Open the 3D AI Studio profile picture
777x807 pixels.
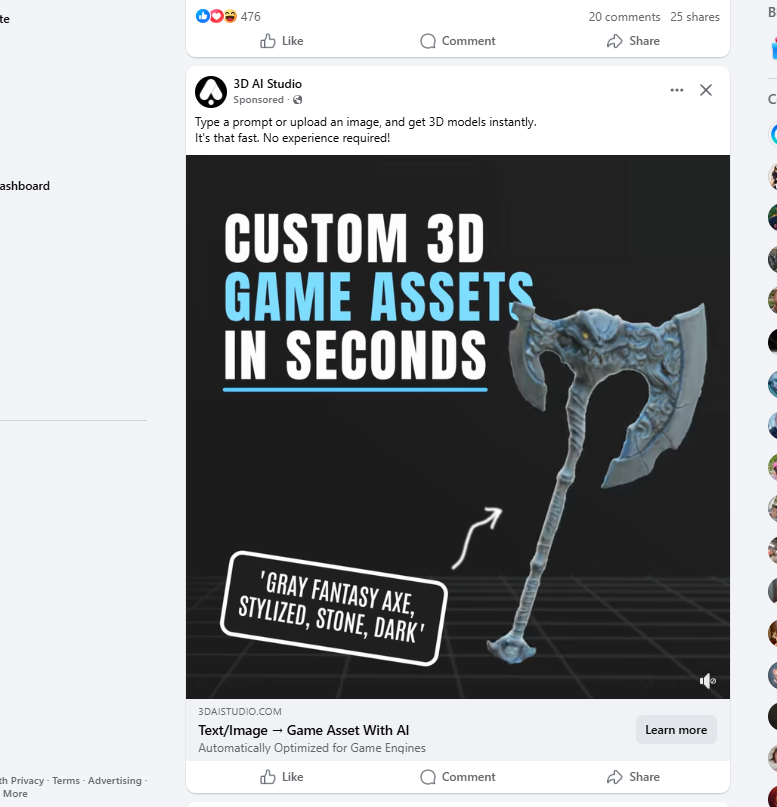pos(211,92)
